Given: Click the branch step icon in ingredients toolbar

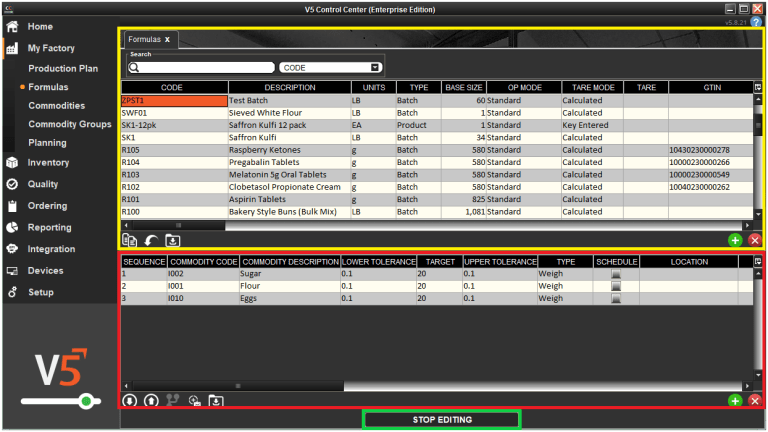Looking at the screenshot, I should pyautogui.click(x=172, y=401).
